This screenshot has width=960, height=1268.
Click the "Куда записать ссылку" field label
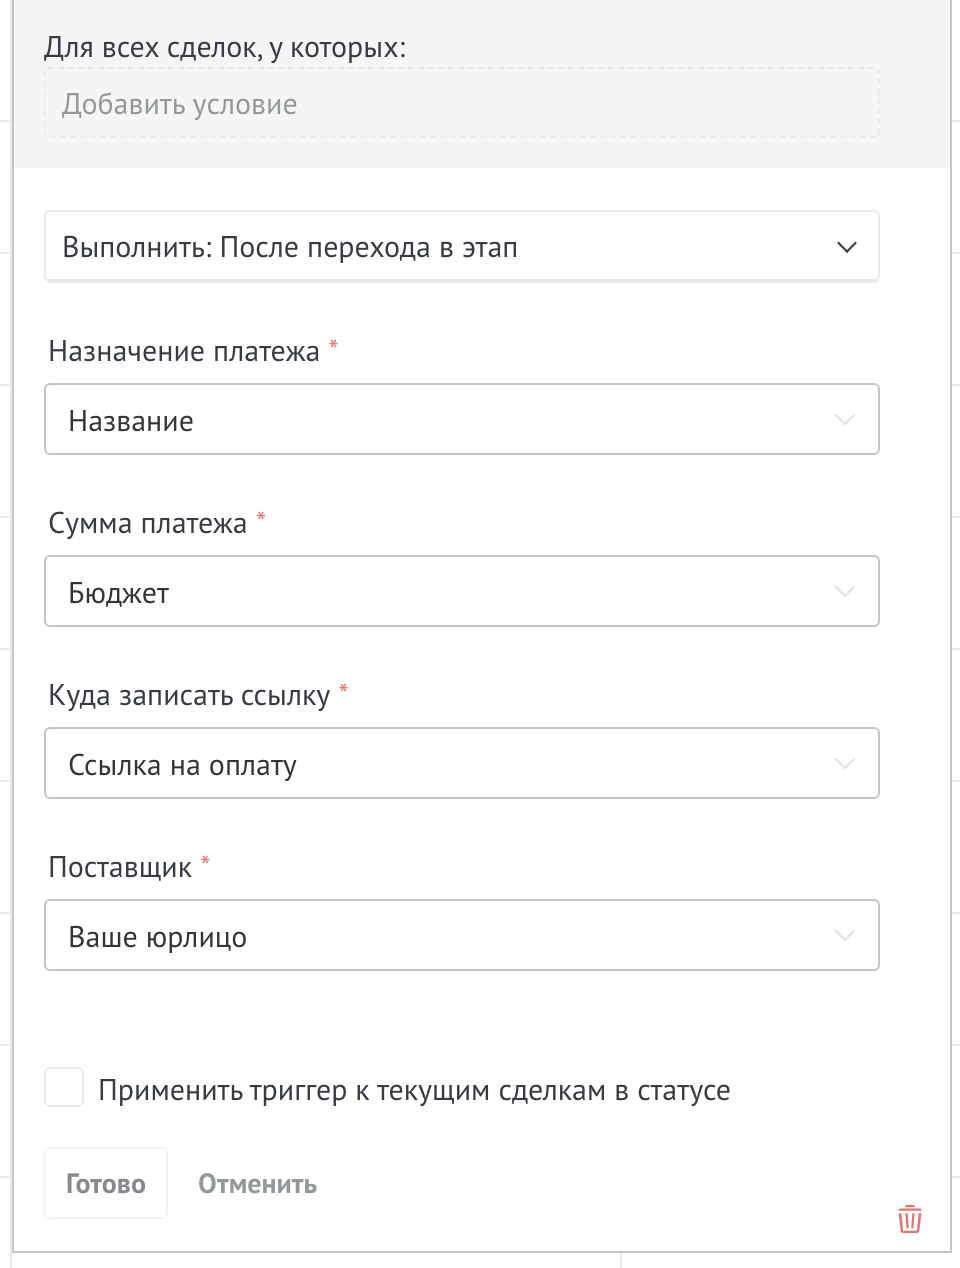click(189, 696)
